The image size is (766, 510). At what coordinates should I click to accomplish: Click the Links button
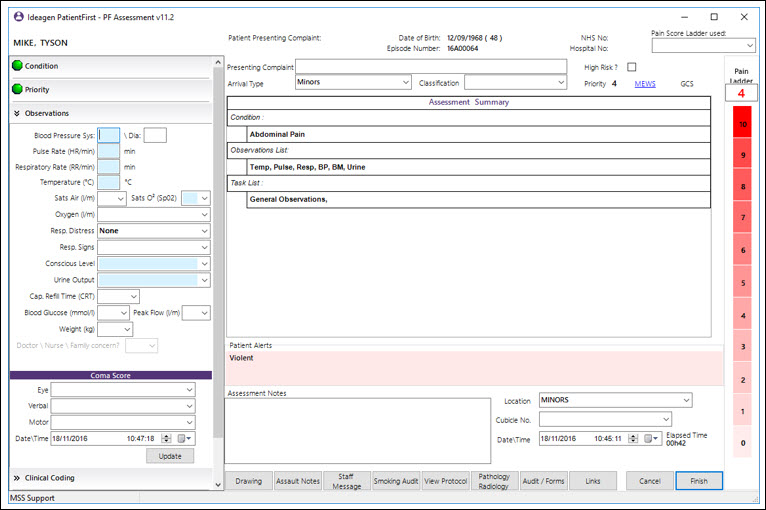(x=593, y=481)
